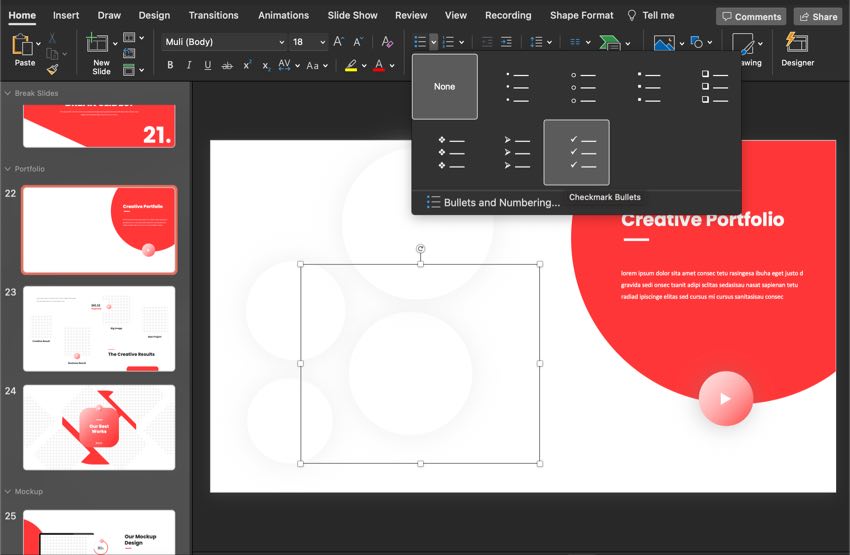The width and height of the screenshot is (850, 555).
Task: Collapse the Portfolio section in slide panel
Action: pyautogui.click(x=8, y=169)
